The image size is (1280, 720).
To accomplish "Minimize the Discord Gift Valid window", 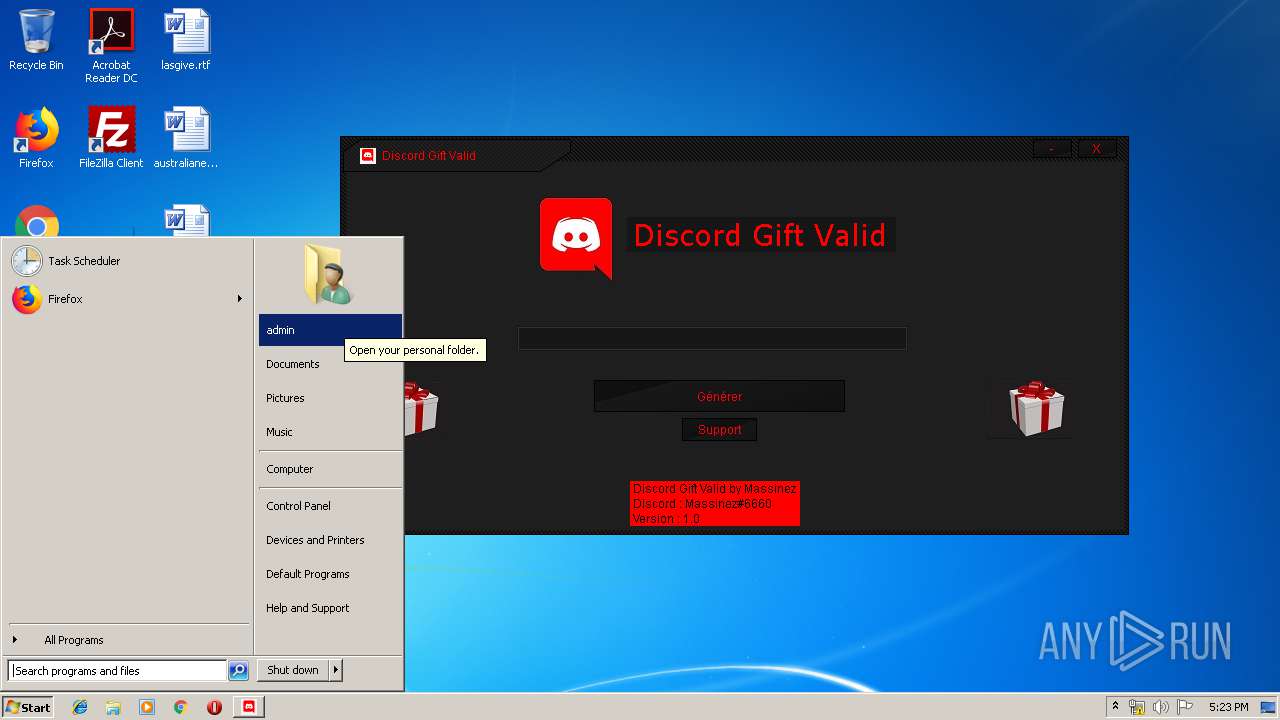I will click(1052, 149).
